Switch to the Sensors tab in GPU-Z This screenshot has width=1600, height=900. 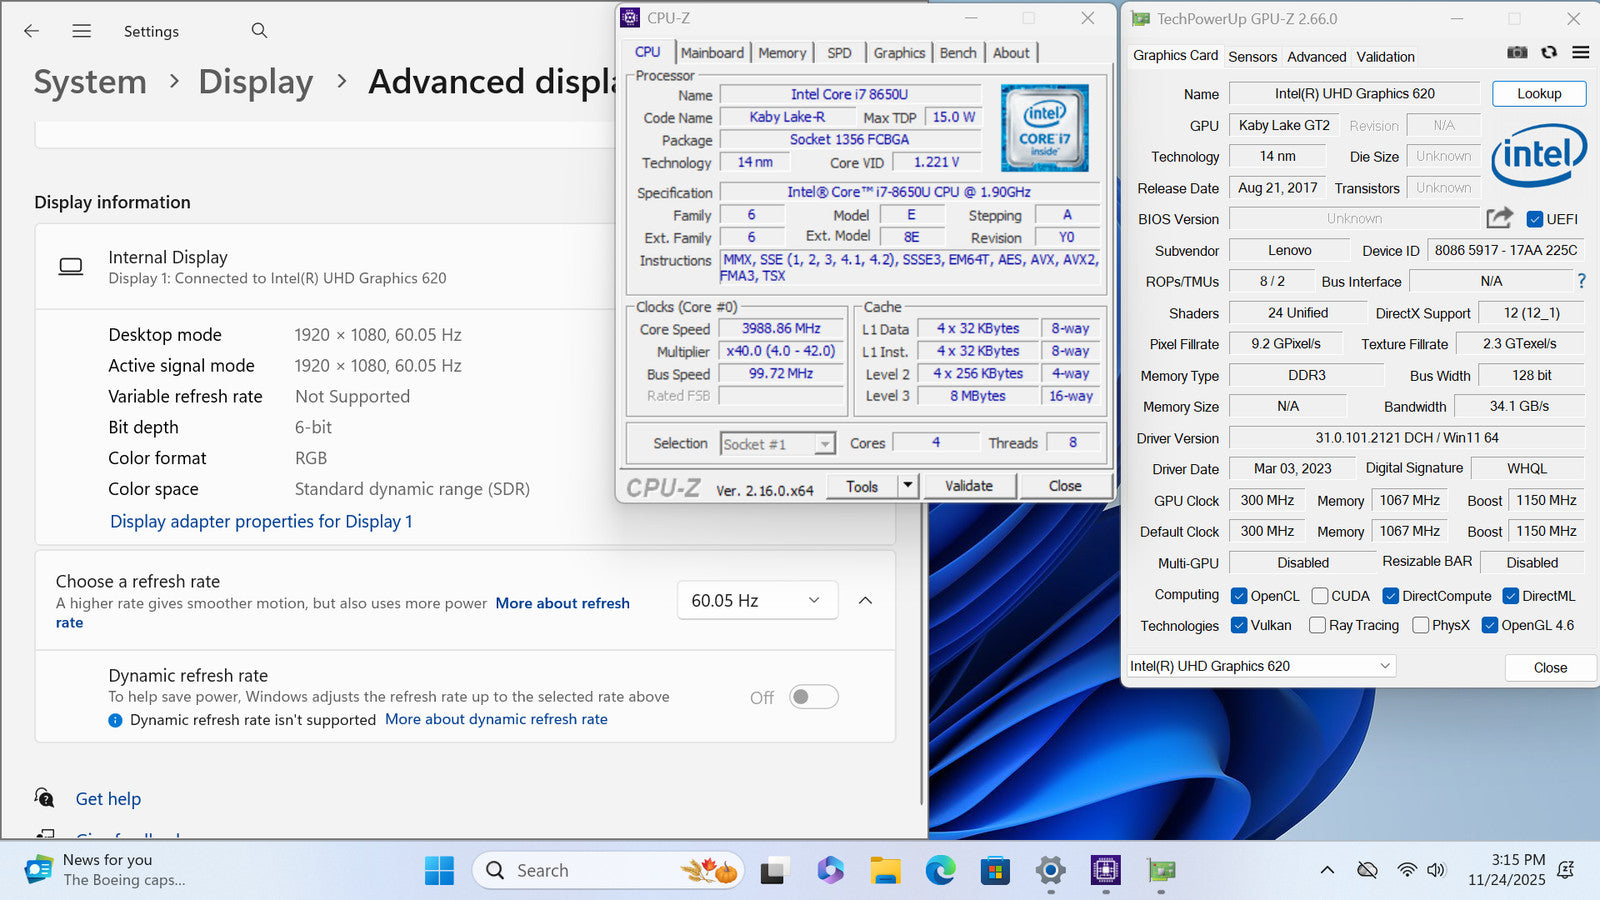click(1252, 57)
